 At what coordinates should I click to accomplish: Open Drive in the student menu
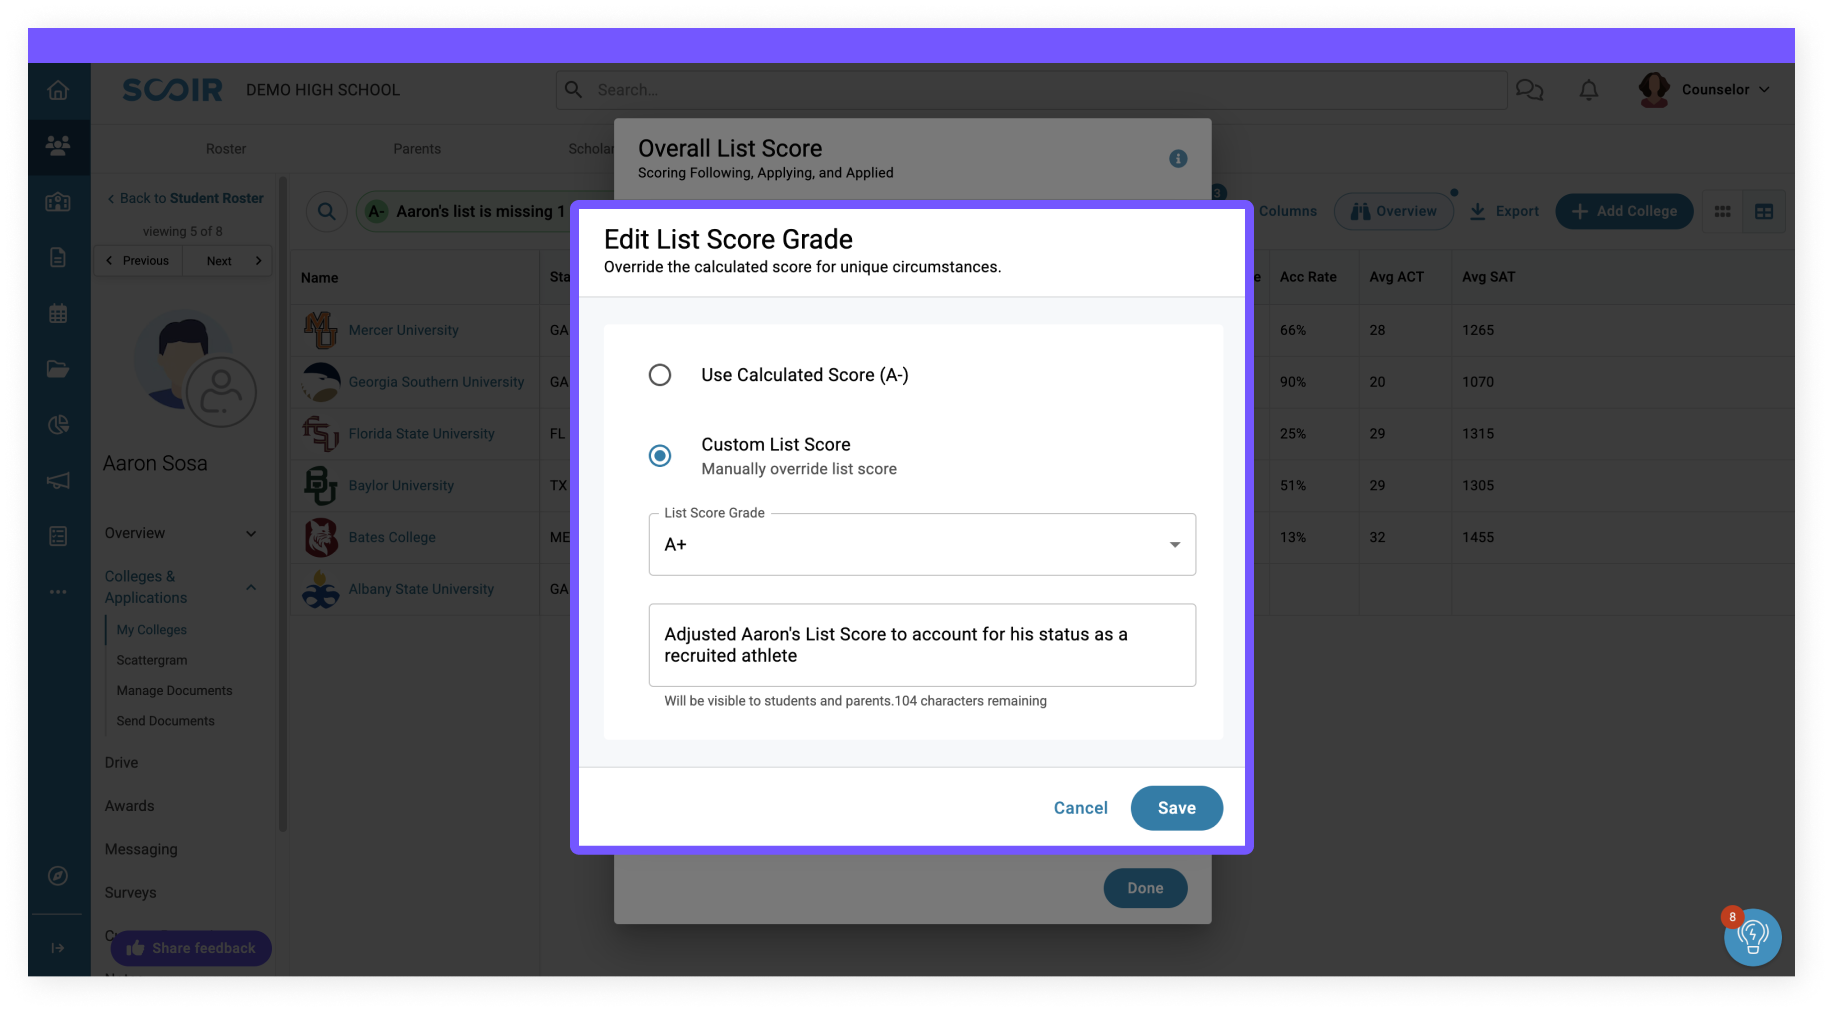(x=122, y=763)
